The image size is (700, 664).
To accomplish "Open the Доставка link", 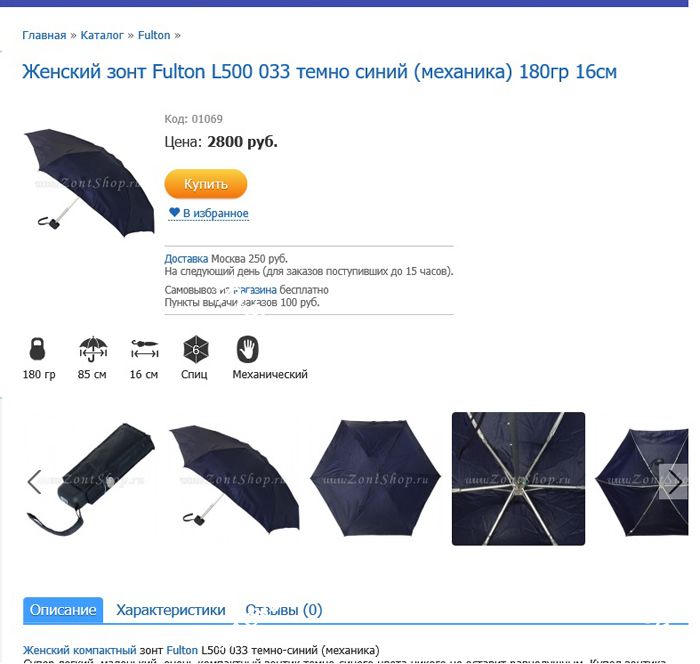I will [x=186, y=259].
